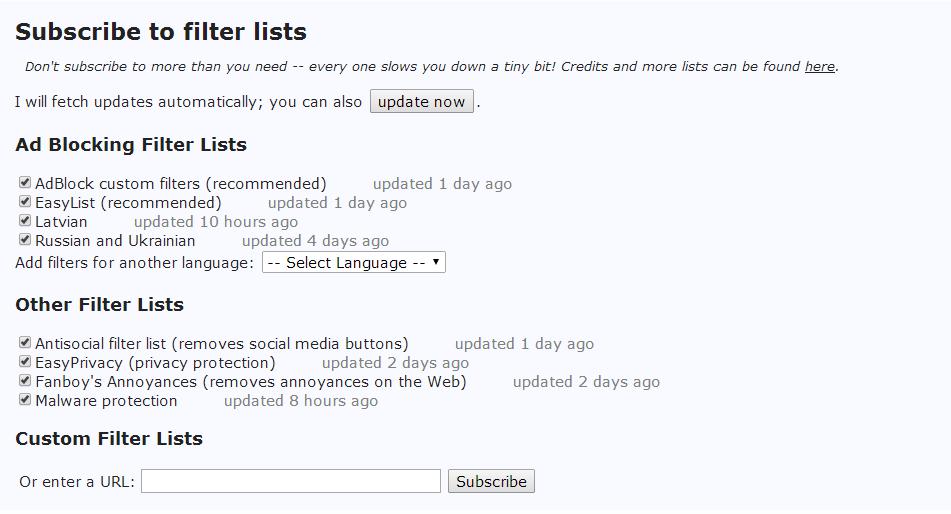951x514 pixels.
Task: Click the EasyList (recommended) label text
Action: click(x=128, y=203)
